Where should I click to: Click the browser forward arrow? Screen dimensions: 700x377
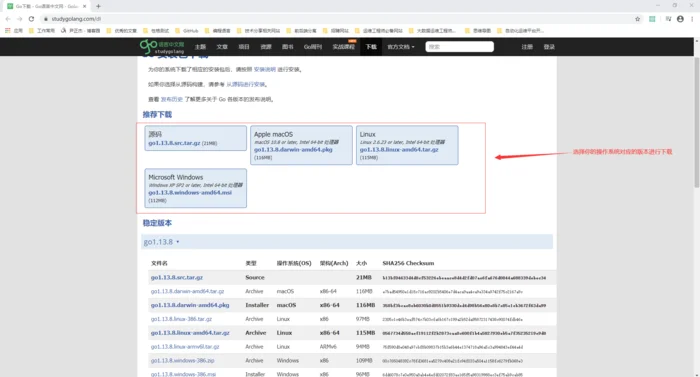click(19, 19)
